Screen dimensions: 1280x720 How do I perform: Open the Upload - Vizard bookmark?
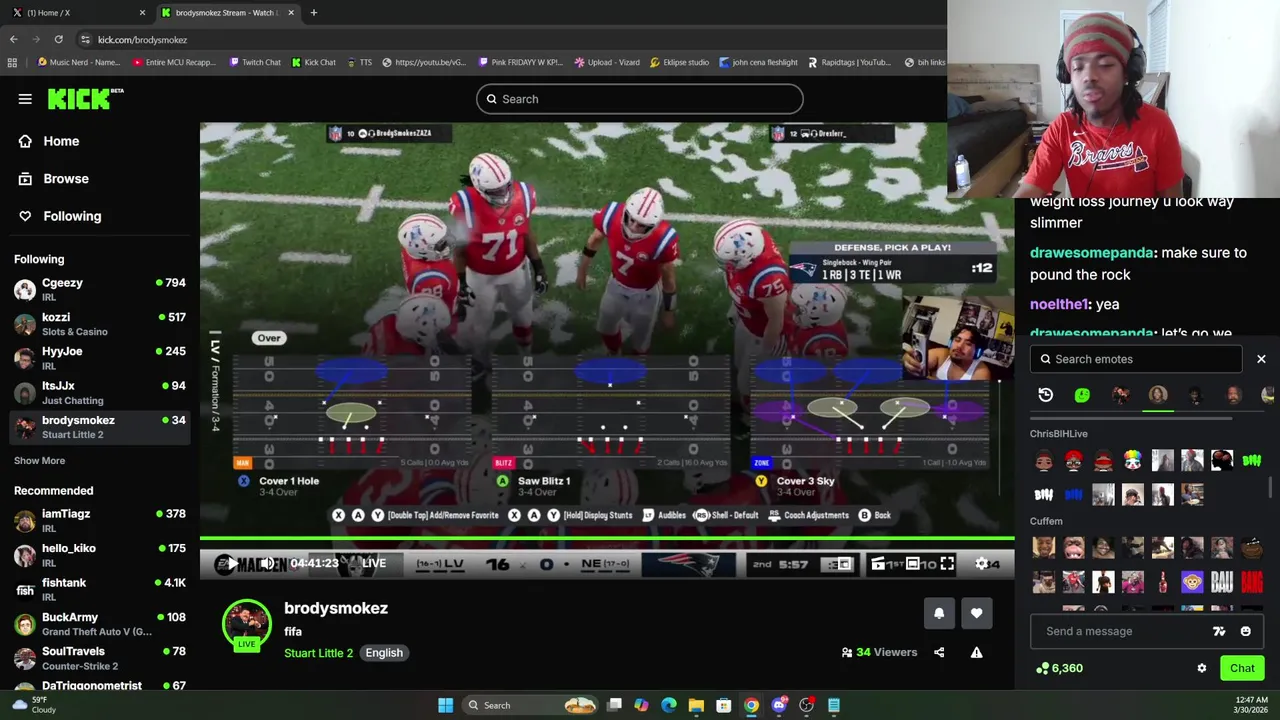click(x=607, y=62)
